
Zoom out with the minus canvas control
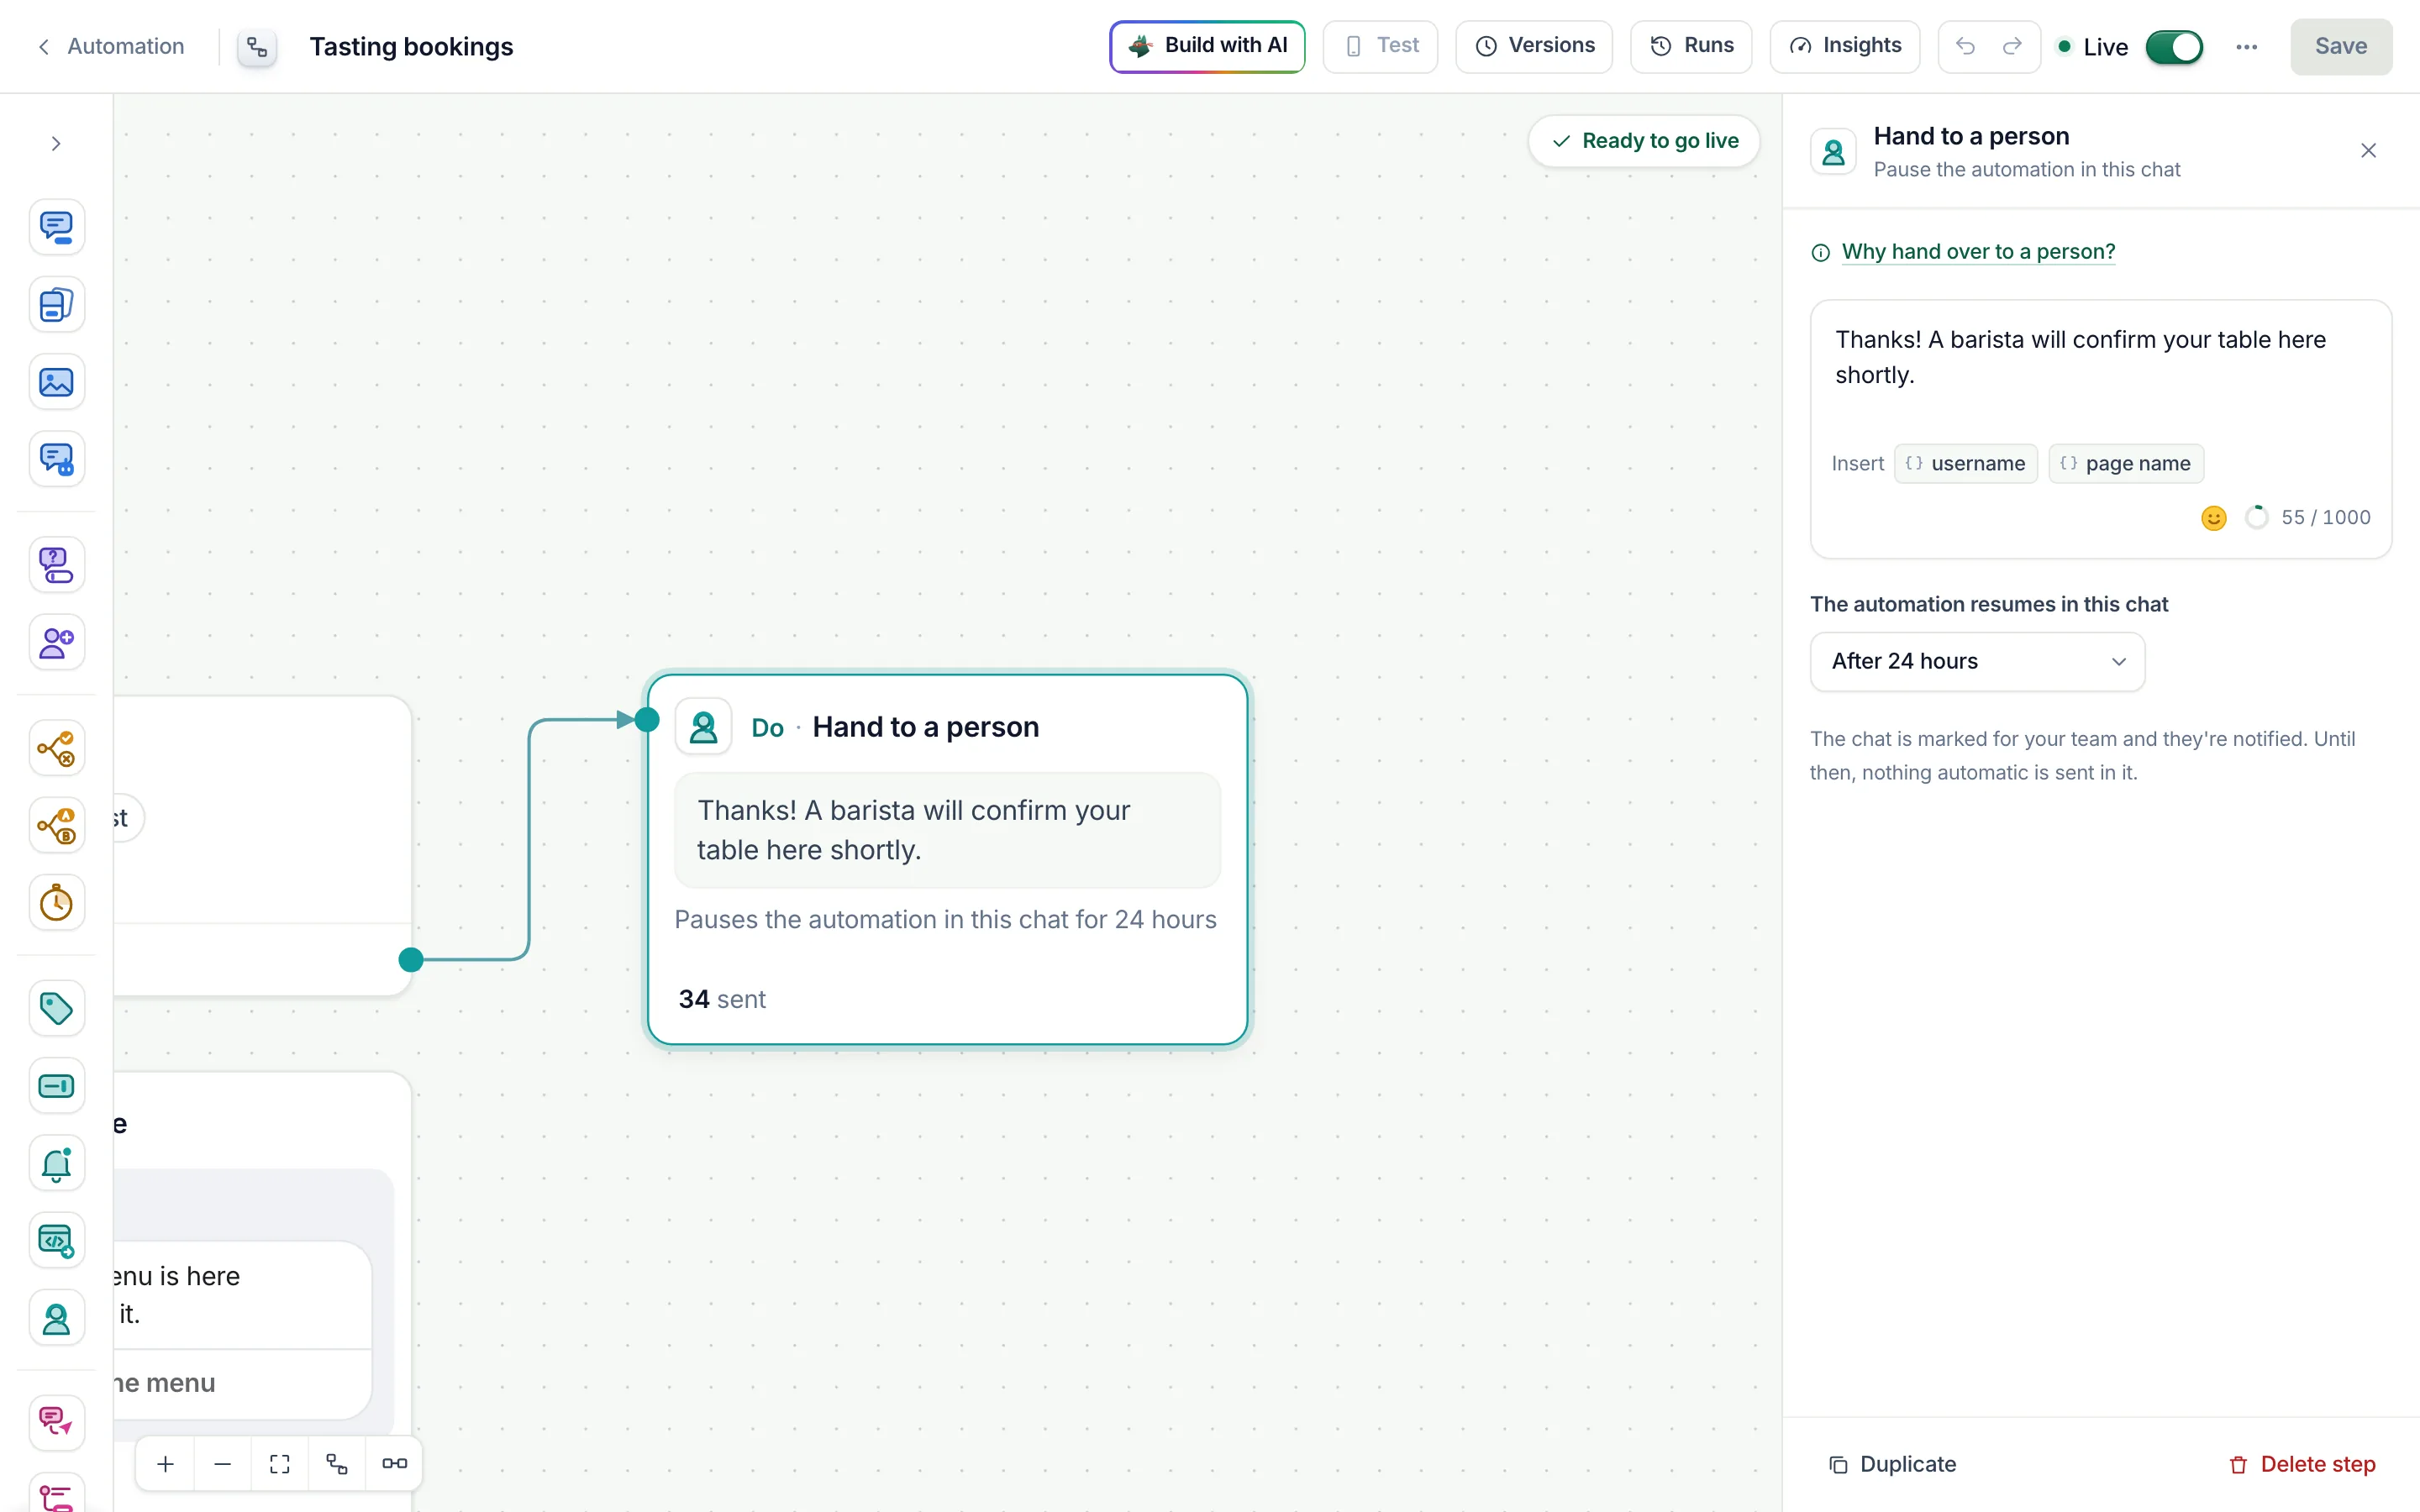coord(222,1464)
